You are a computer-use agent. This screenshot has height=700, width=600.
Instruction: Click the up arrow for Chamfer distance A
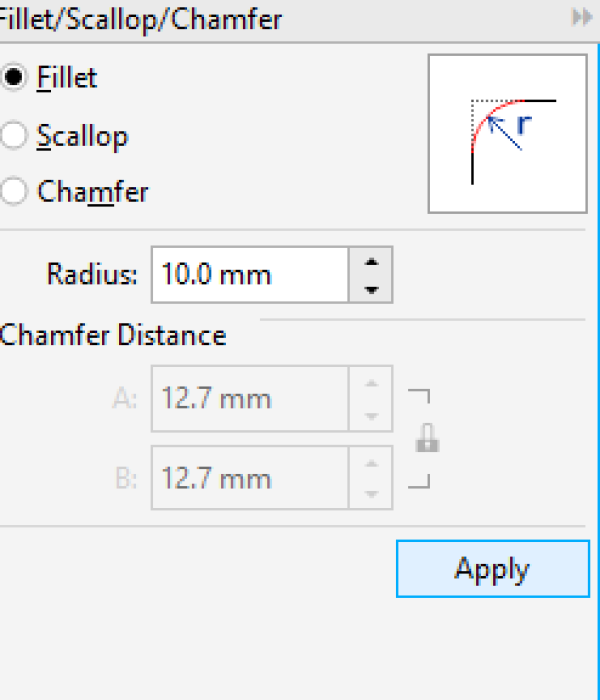coord(371,385)
